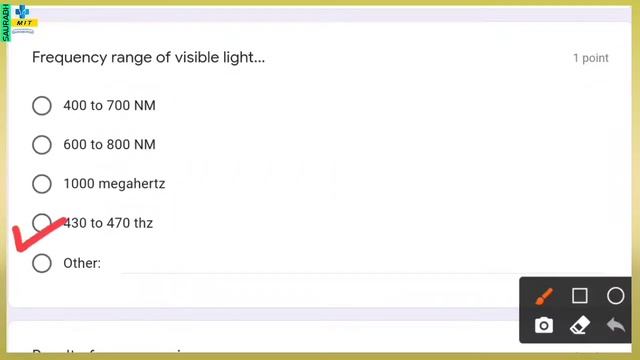Click the SAURABH green side label
This screenshot has width=640, height=360.
coord(5,23)
